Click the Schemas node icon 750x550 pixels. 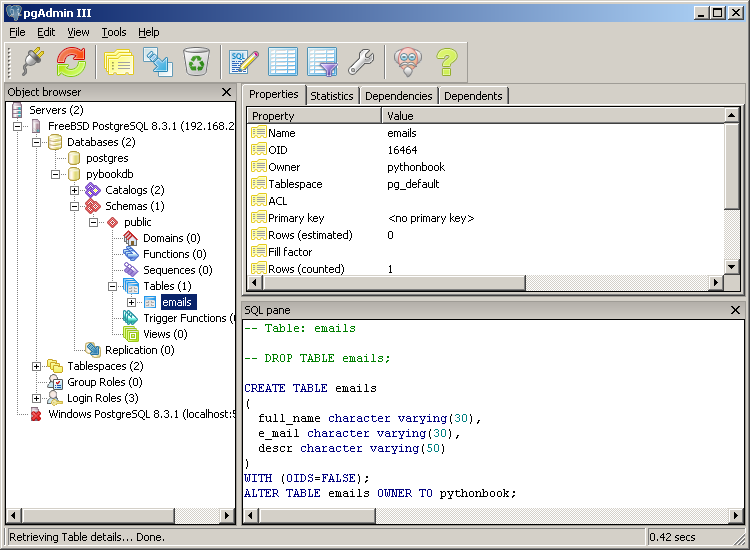coord(93,206)
